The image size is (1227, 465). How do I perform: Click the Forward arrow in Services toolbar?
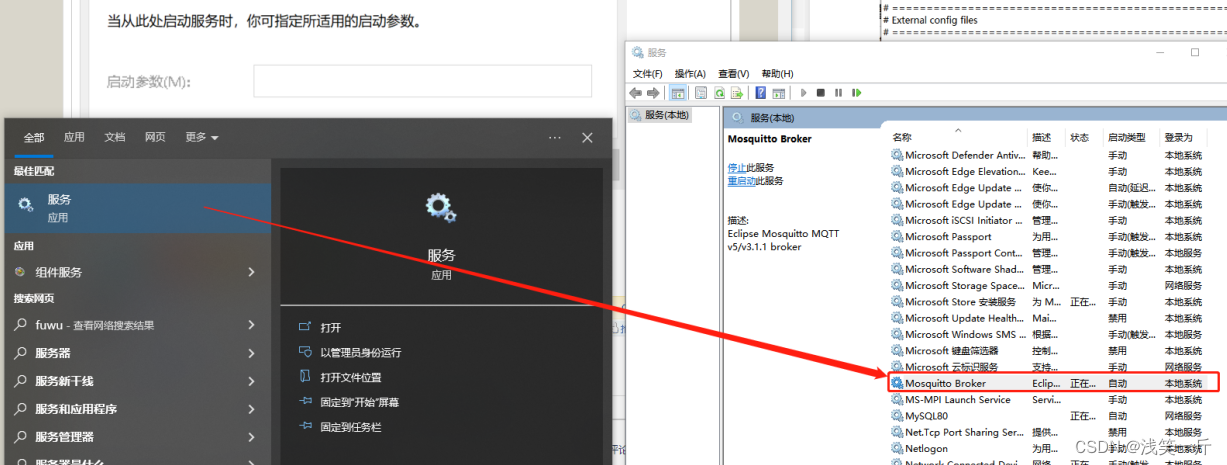[653, 92]
